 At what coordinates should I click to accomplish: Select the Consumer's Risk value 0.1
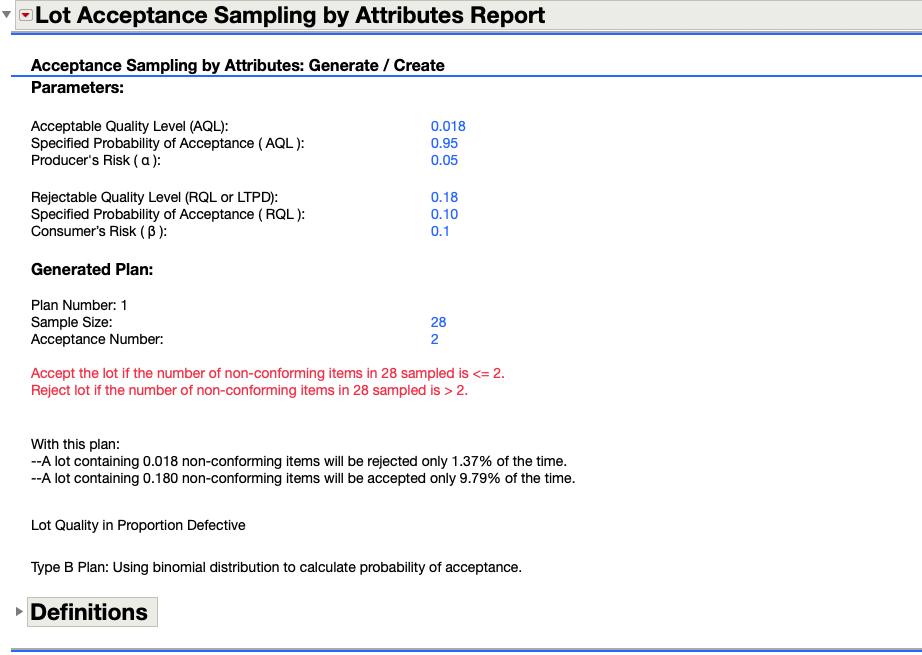pyautogui.click(x=440, y=232)
